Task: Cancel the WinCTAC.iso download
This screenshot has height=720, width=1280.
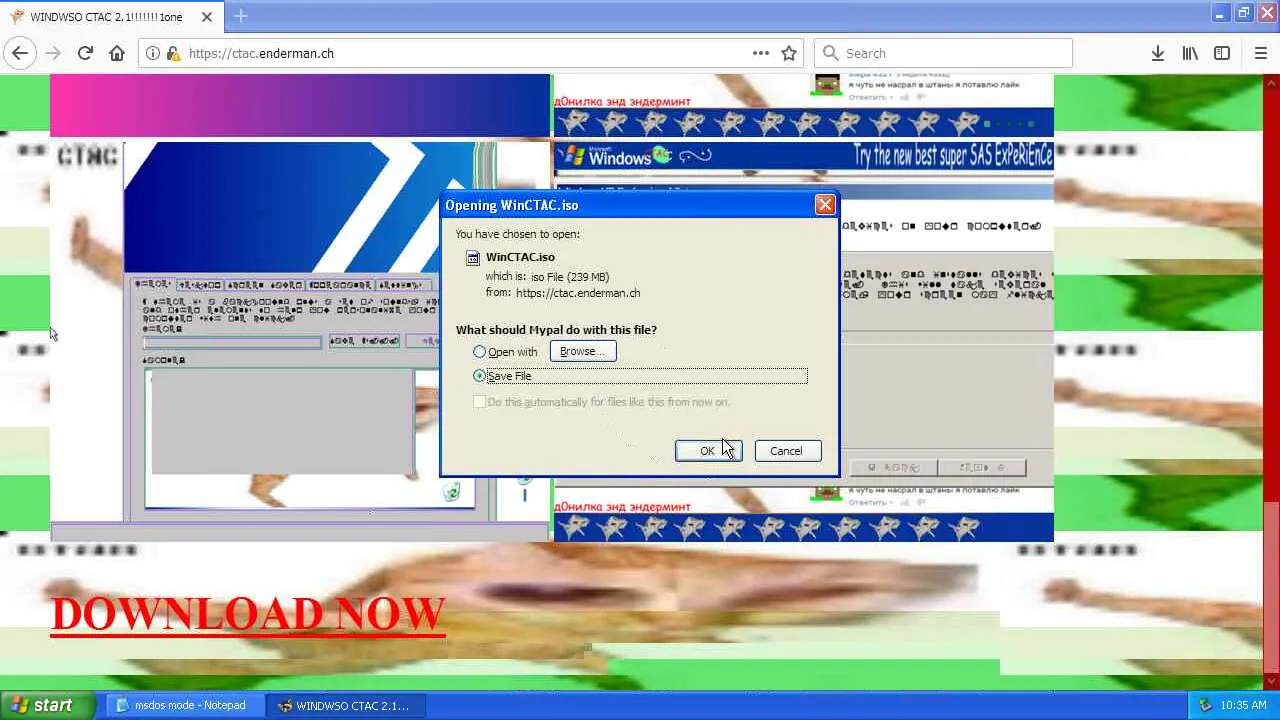Action: tap(786, 451)
